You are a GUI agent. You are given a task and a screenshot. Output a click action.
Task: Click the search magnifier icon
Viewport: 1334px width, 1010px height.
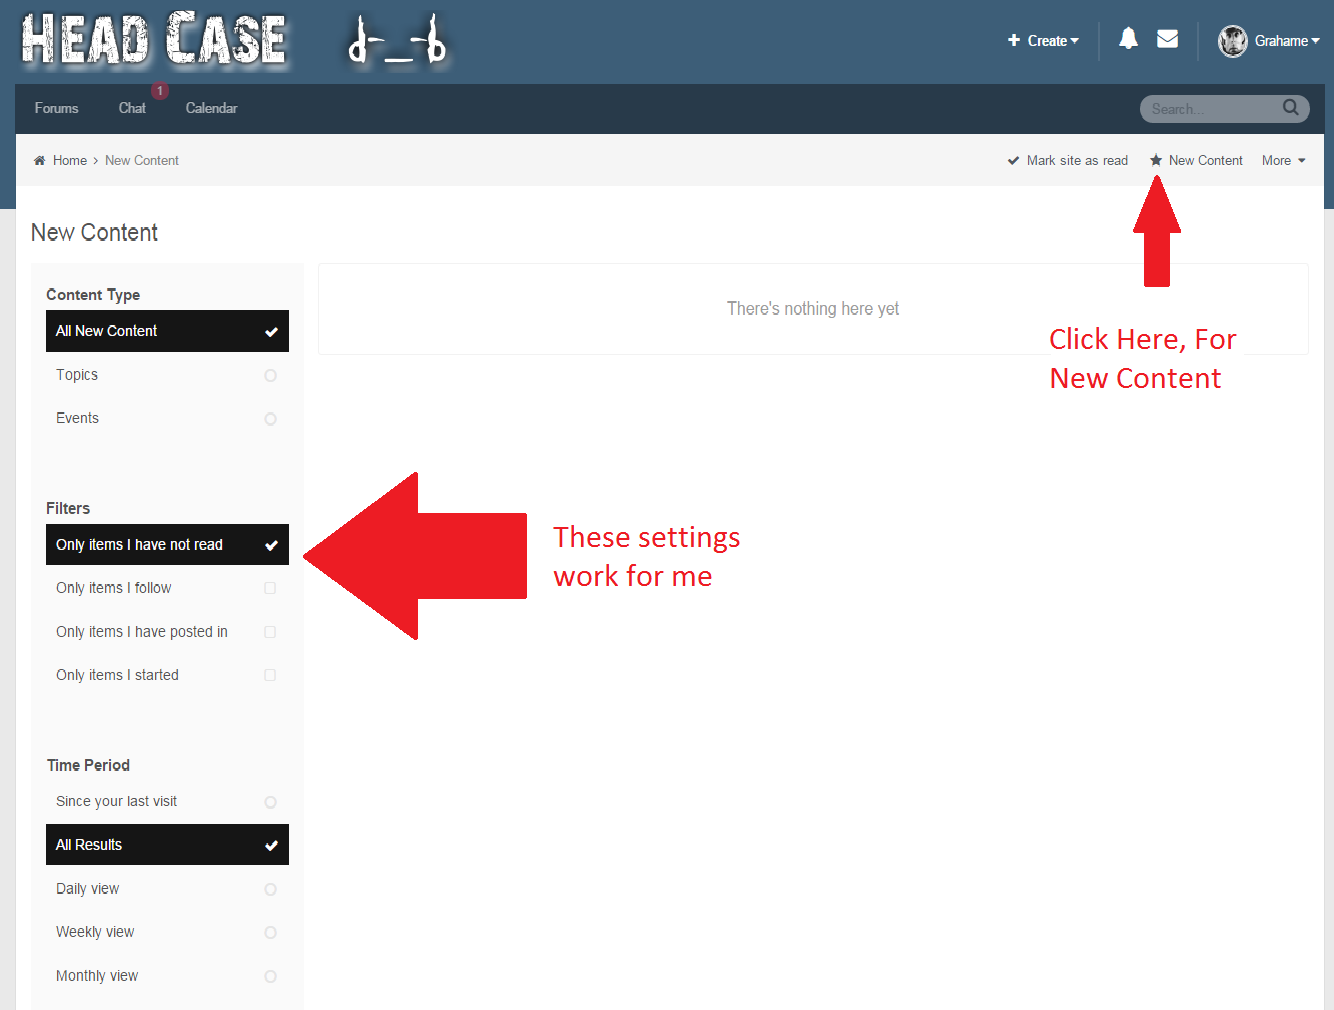pyautogui.click(x=1291, y=108)
